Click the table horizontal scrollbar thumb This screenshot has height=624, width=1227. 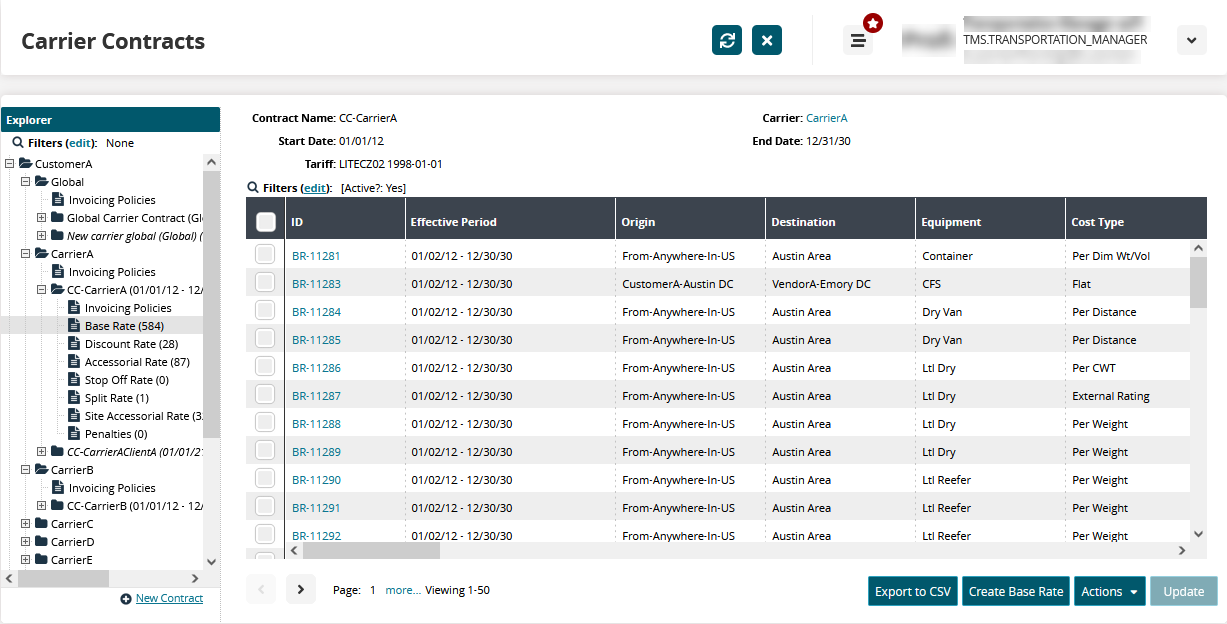coord(371,550)
